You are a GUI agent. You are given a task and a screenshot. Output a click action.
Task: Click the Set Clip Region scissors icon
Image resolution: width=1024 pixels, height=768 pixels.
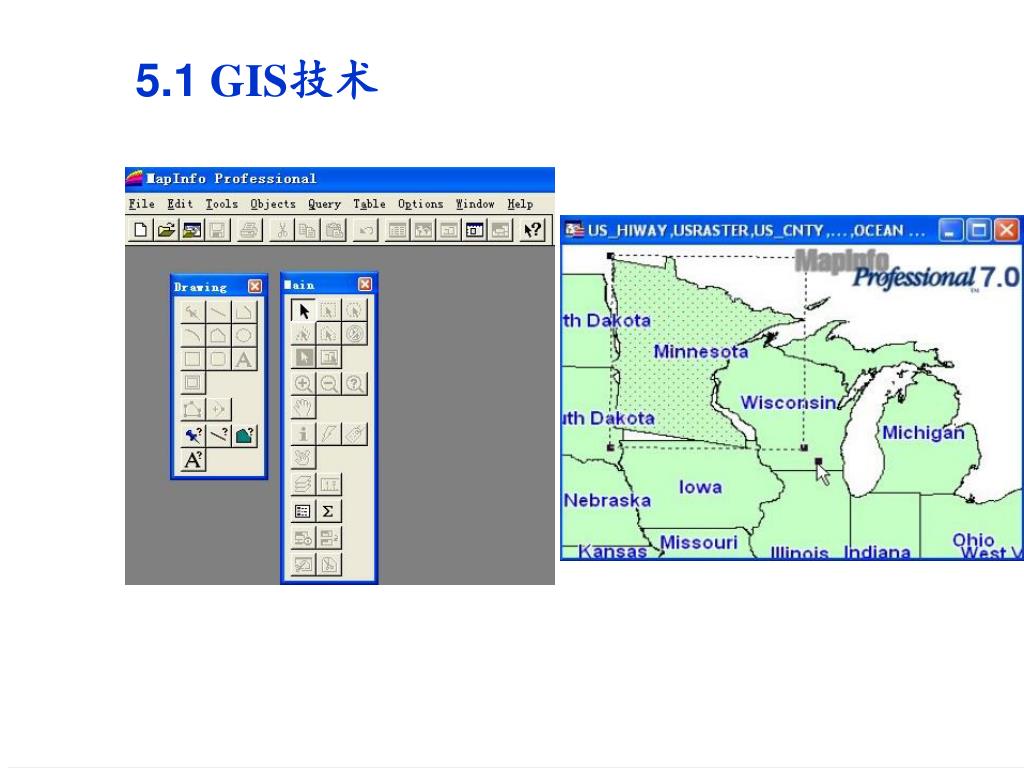pos(328,564)
